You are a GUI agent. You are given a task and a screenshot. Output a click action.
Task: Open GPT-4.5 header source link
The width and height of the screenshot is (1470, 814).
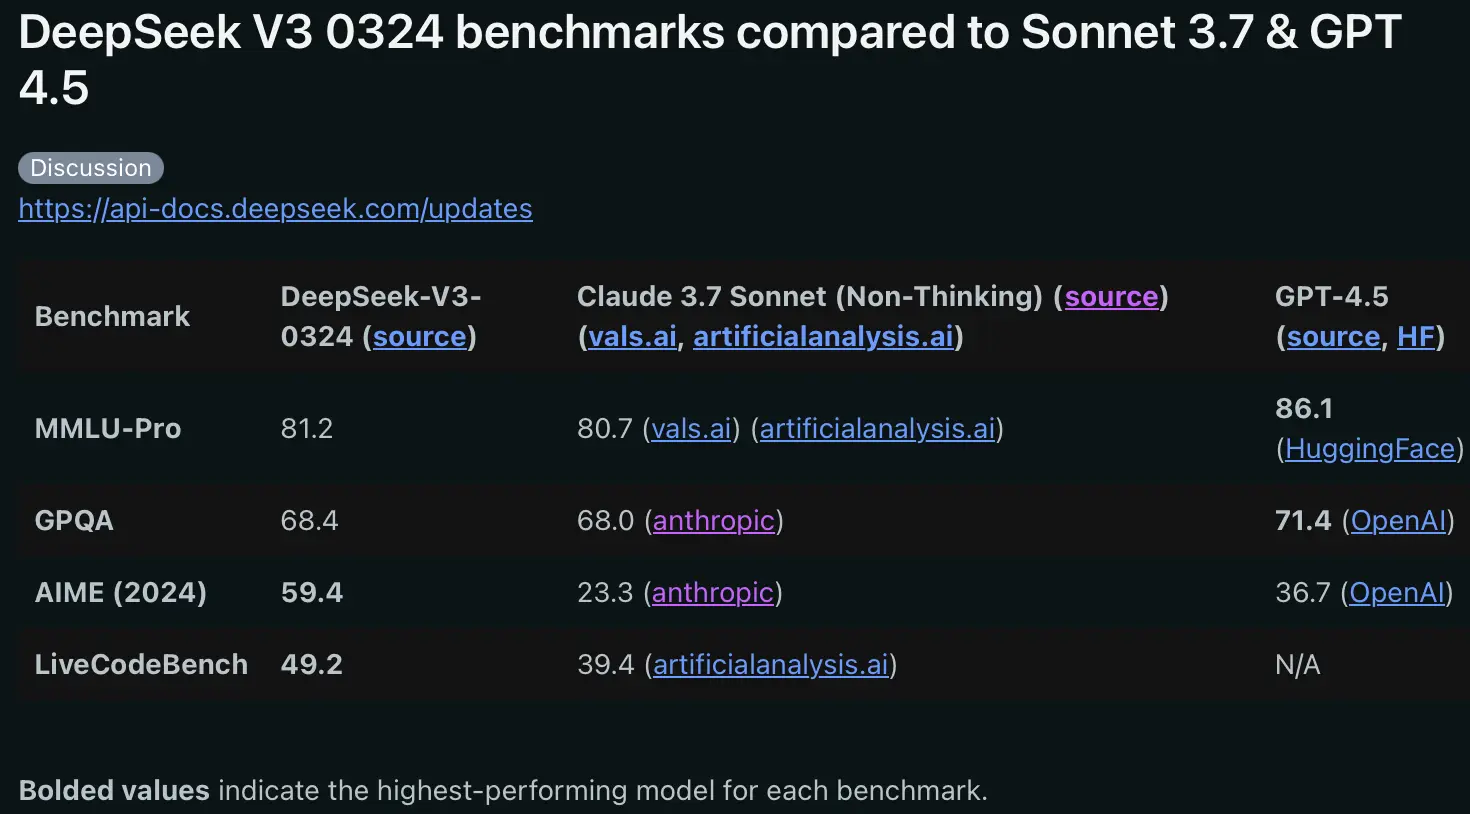(1332, 337)
